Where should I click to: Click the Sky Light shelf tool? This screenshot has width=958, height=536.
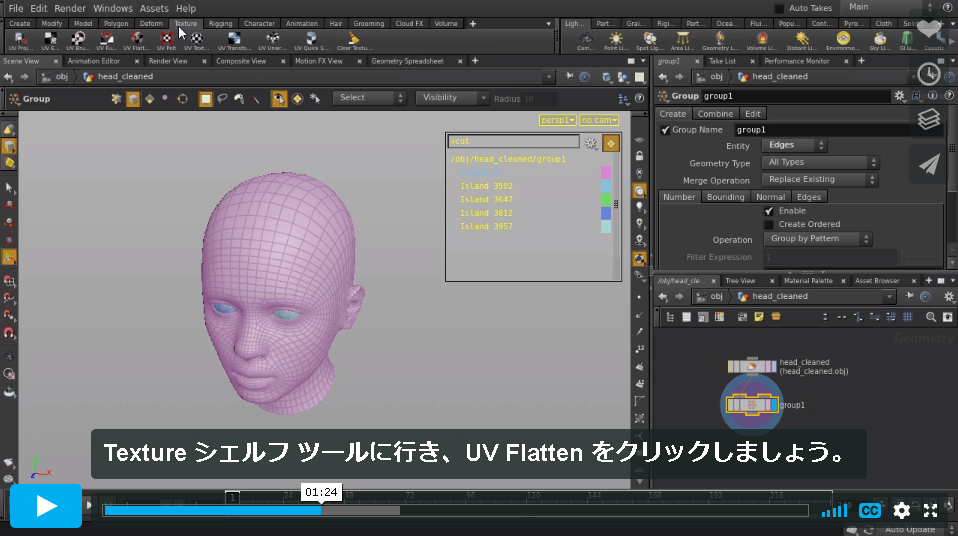[880, 41]
